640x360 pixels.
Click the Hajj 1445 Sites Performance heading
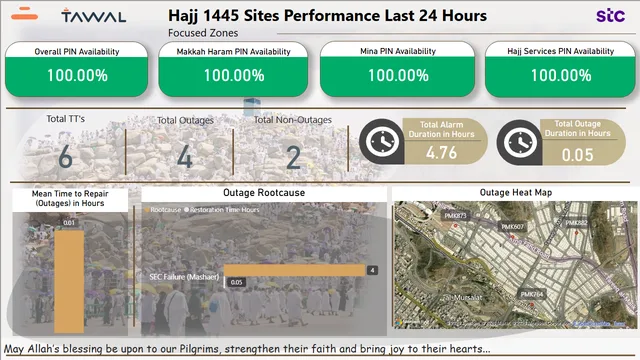tap(327, 16)
